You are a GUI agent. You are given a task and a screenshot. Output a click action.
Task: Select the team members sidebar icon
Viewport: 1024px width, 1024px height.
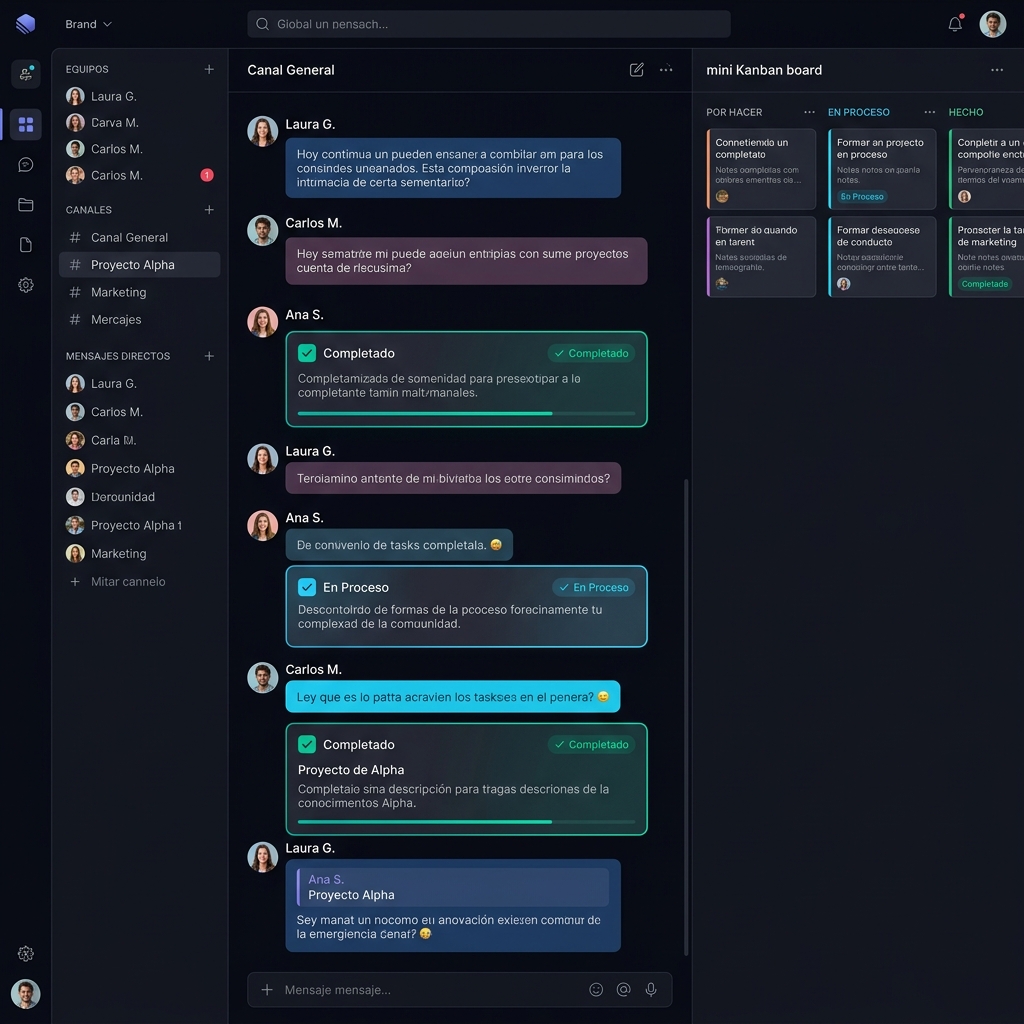(26, 74)
